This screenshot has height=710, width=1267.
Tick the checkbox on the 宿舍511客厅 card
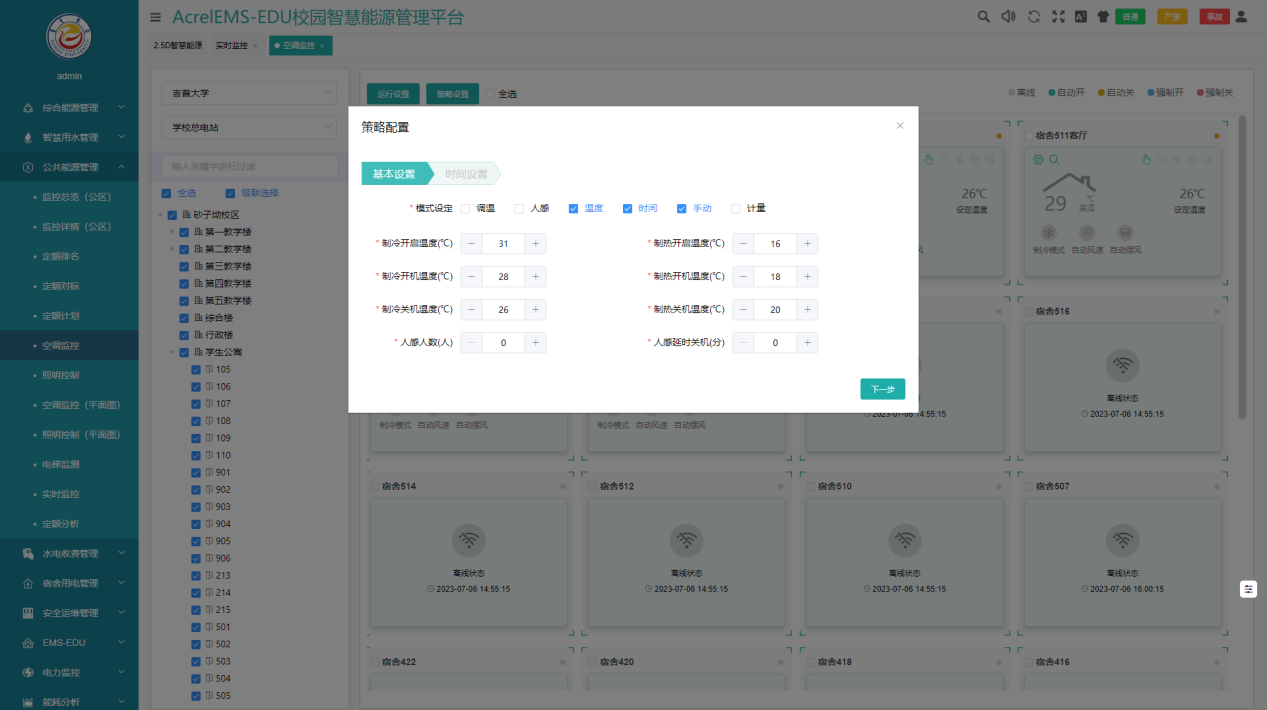click(1029, 136)
